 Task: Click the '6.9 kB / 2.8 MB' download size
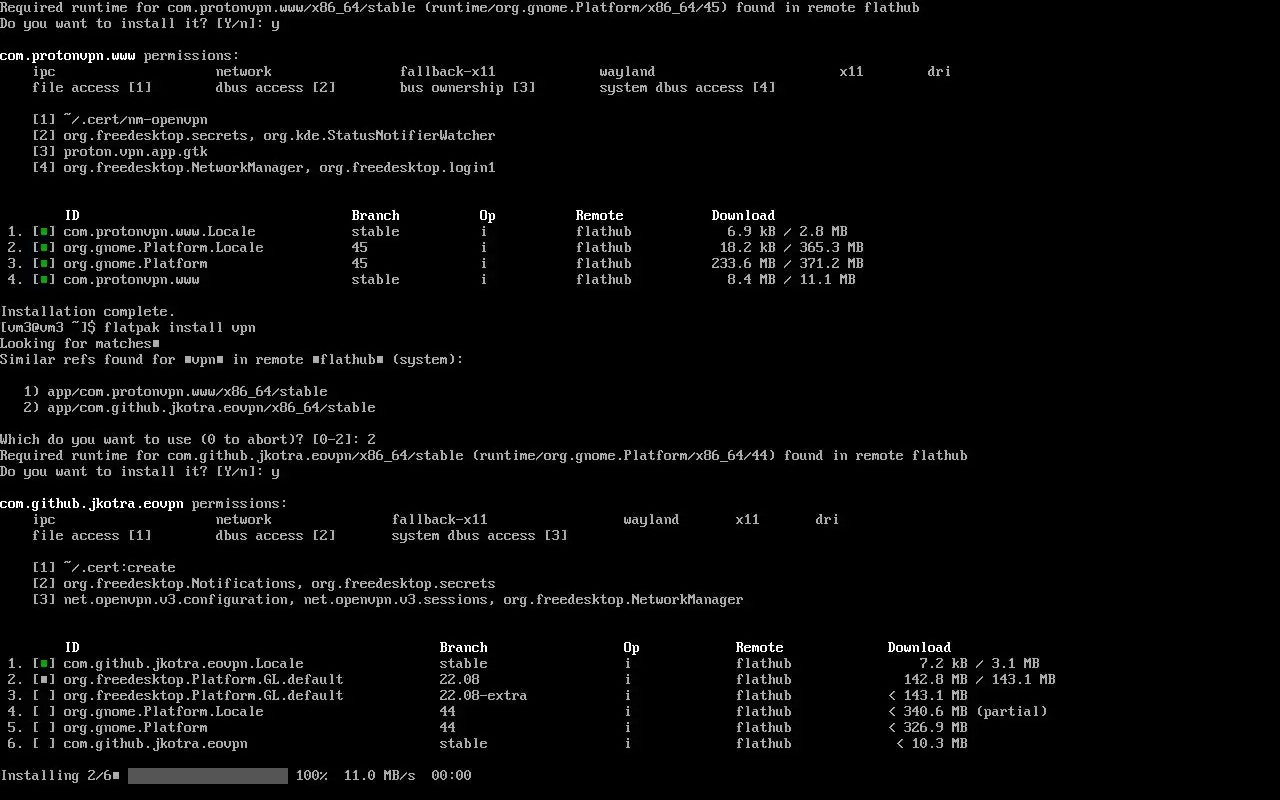point(788,232)
